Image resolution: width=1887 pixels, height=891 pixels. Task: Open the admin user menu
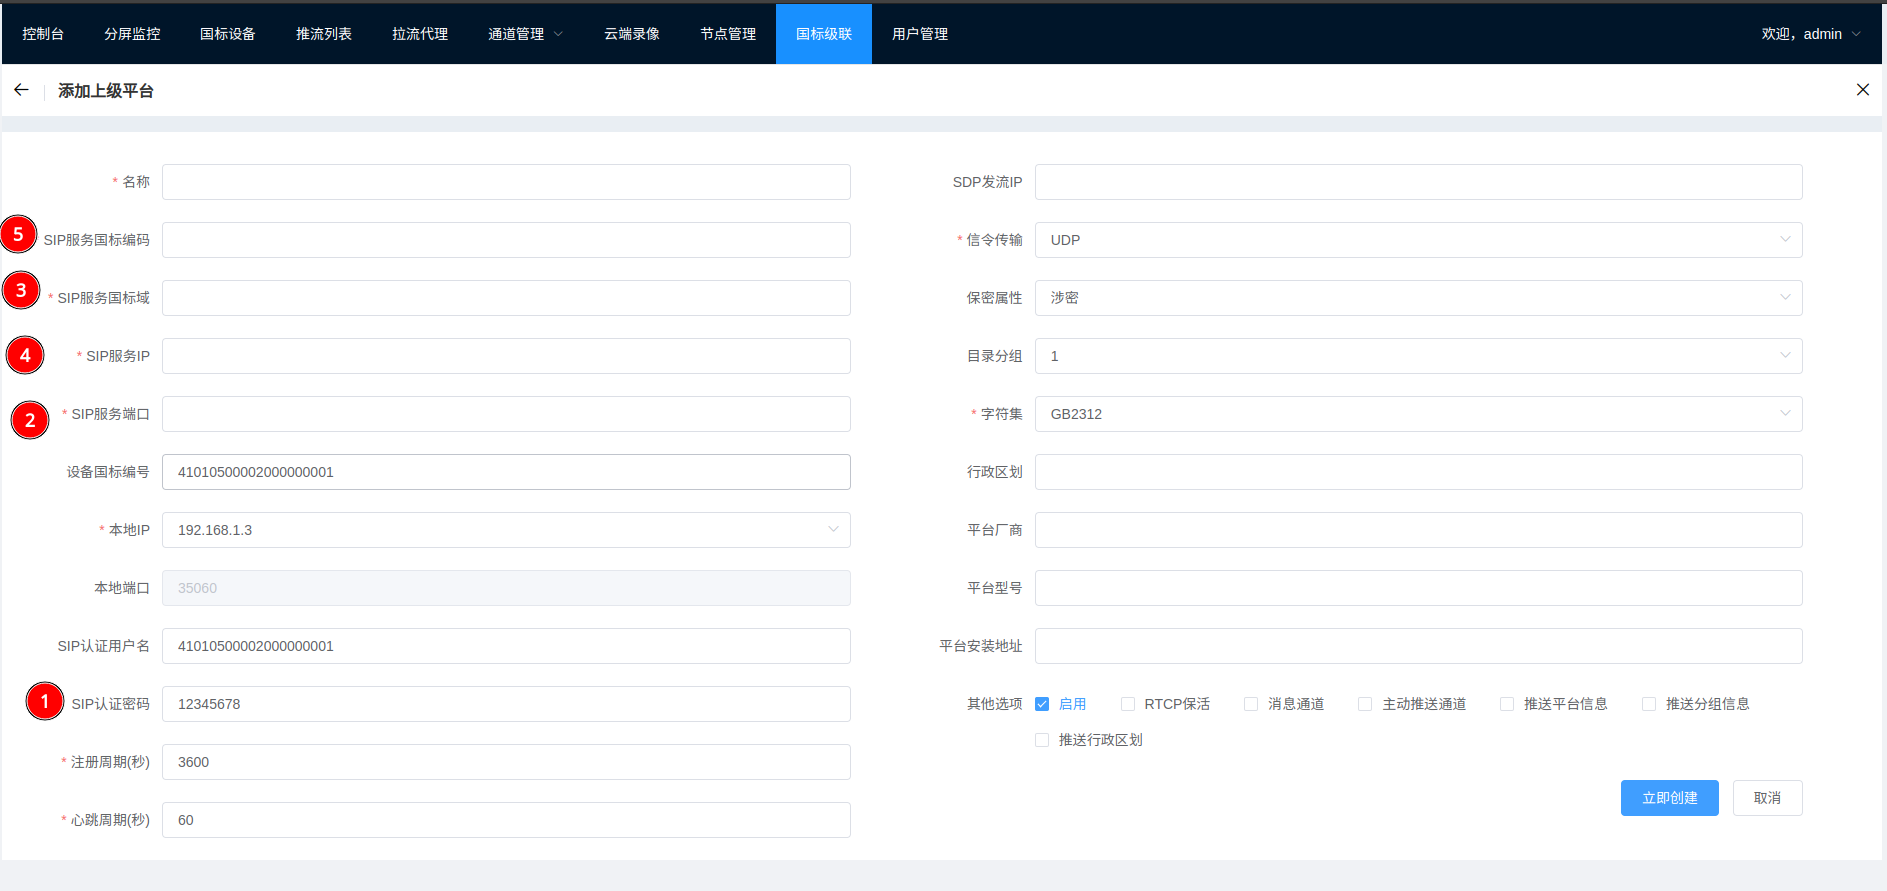point(1810,34)
